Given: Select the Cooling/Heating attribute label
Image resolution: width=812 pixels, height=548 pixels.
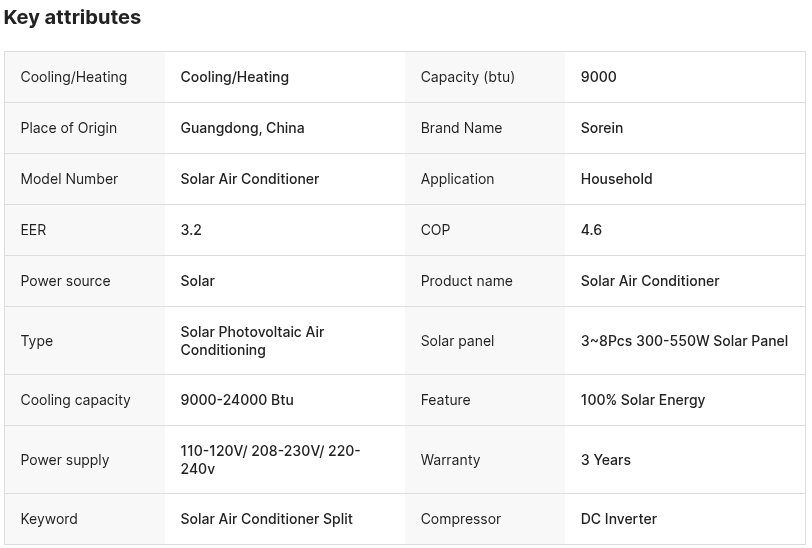Looking at the screenshot, I should [74, 77].
